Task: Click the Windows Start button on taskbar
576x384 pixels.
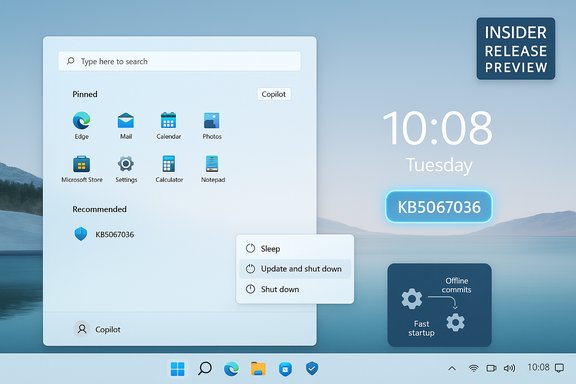Action: 178,369
